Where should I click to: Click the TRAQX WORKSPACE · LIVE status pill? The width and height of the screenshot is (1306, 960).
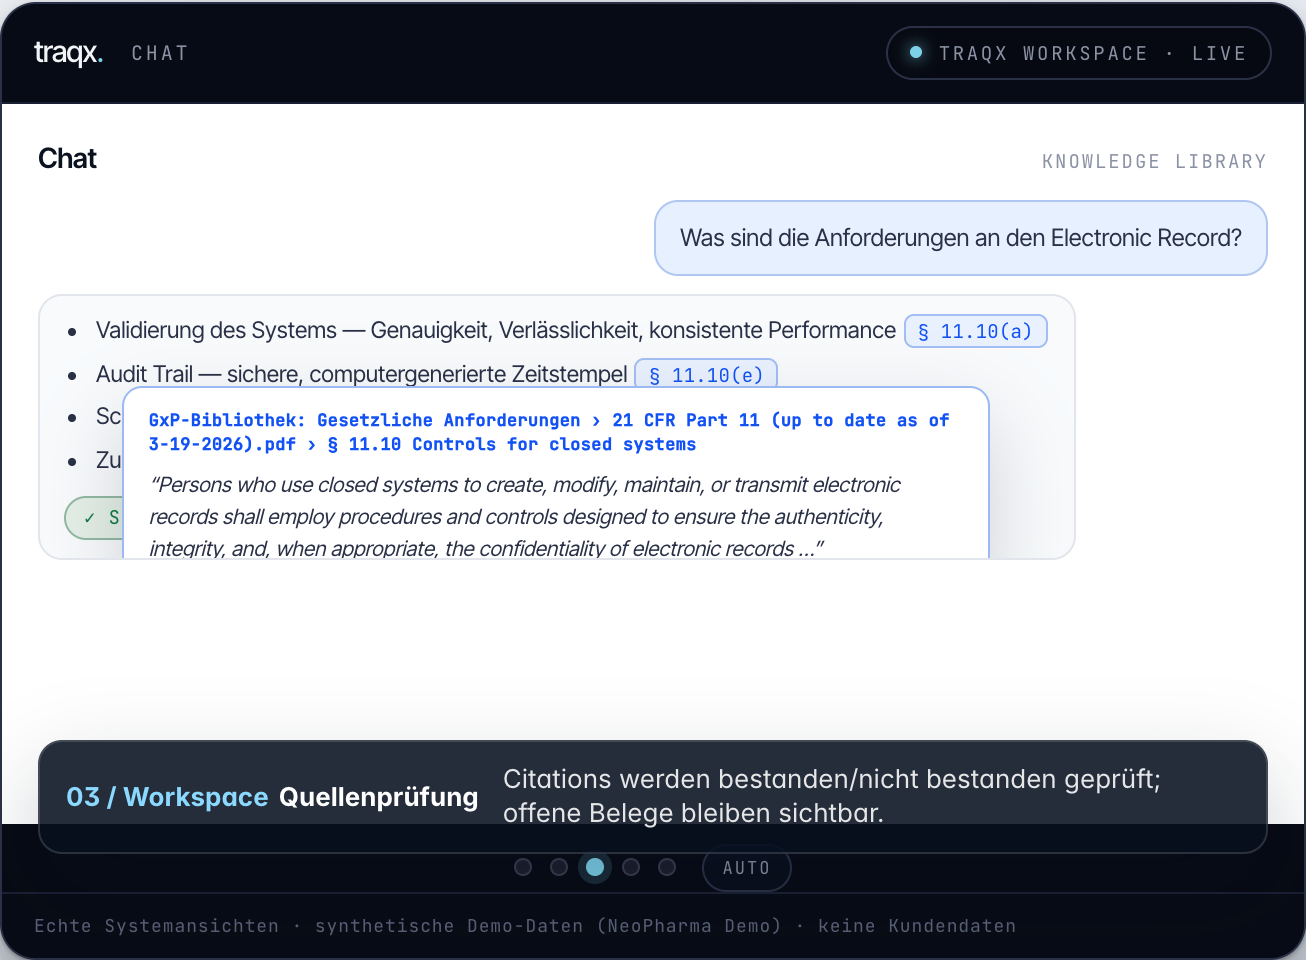click(1078, 53)
